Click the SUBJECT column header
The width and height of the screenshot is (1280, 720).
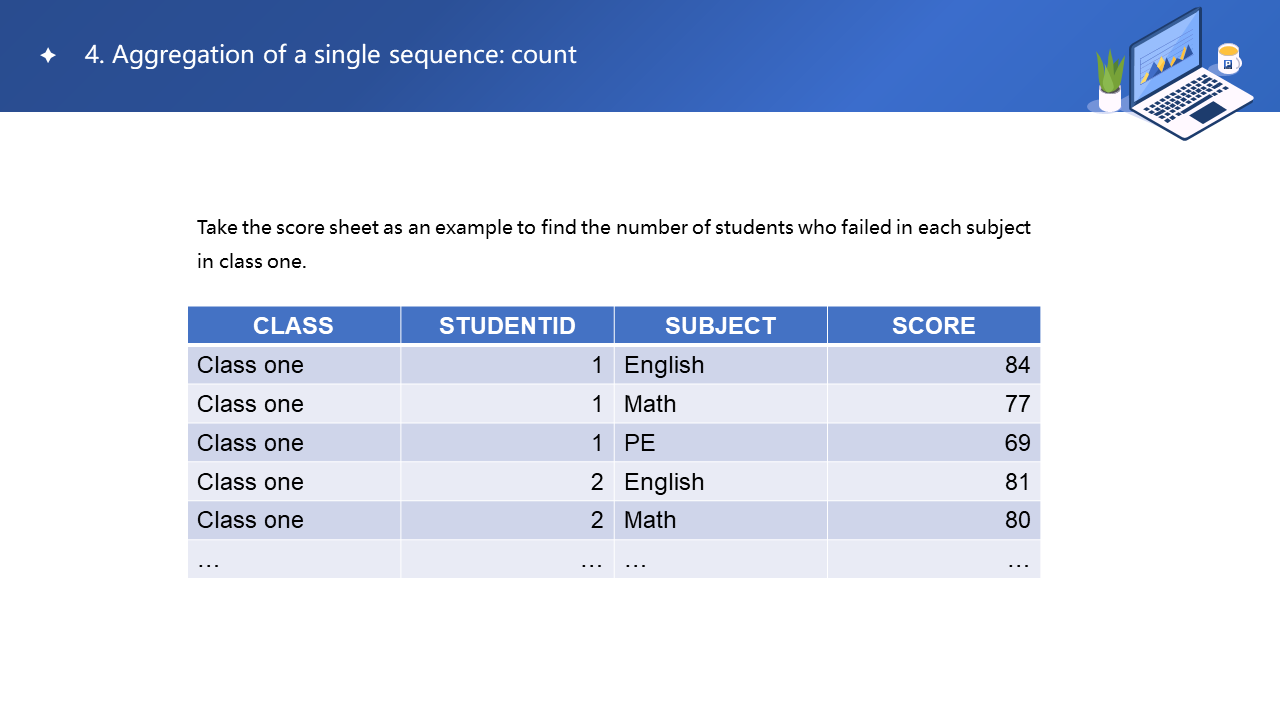pos(720,326)
